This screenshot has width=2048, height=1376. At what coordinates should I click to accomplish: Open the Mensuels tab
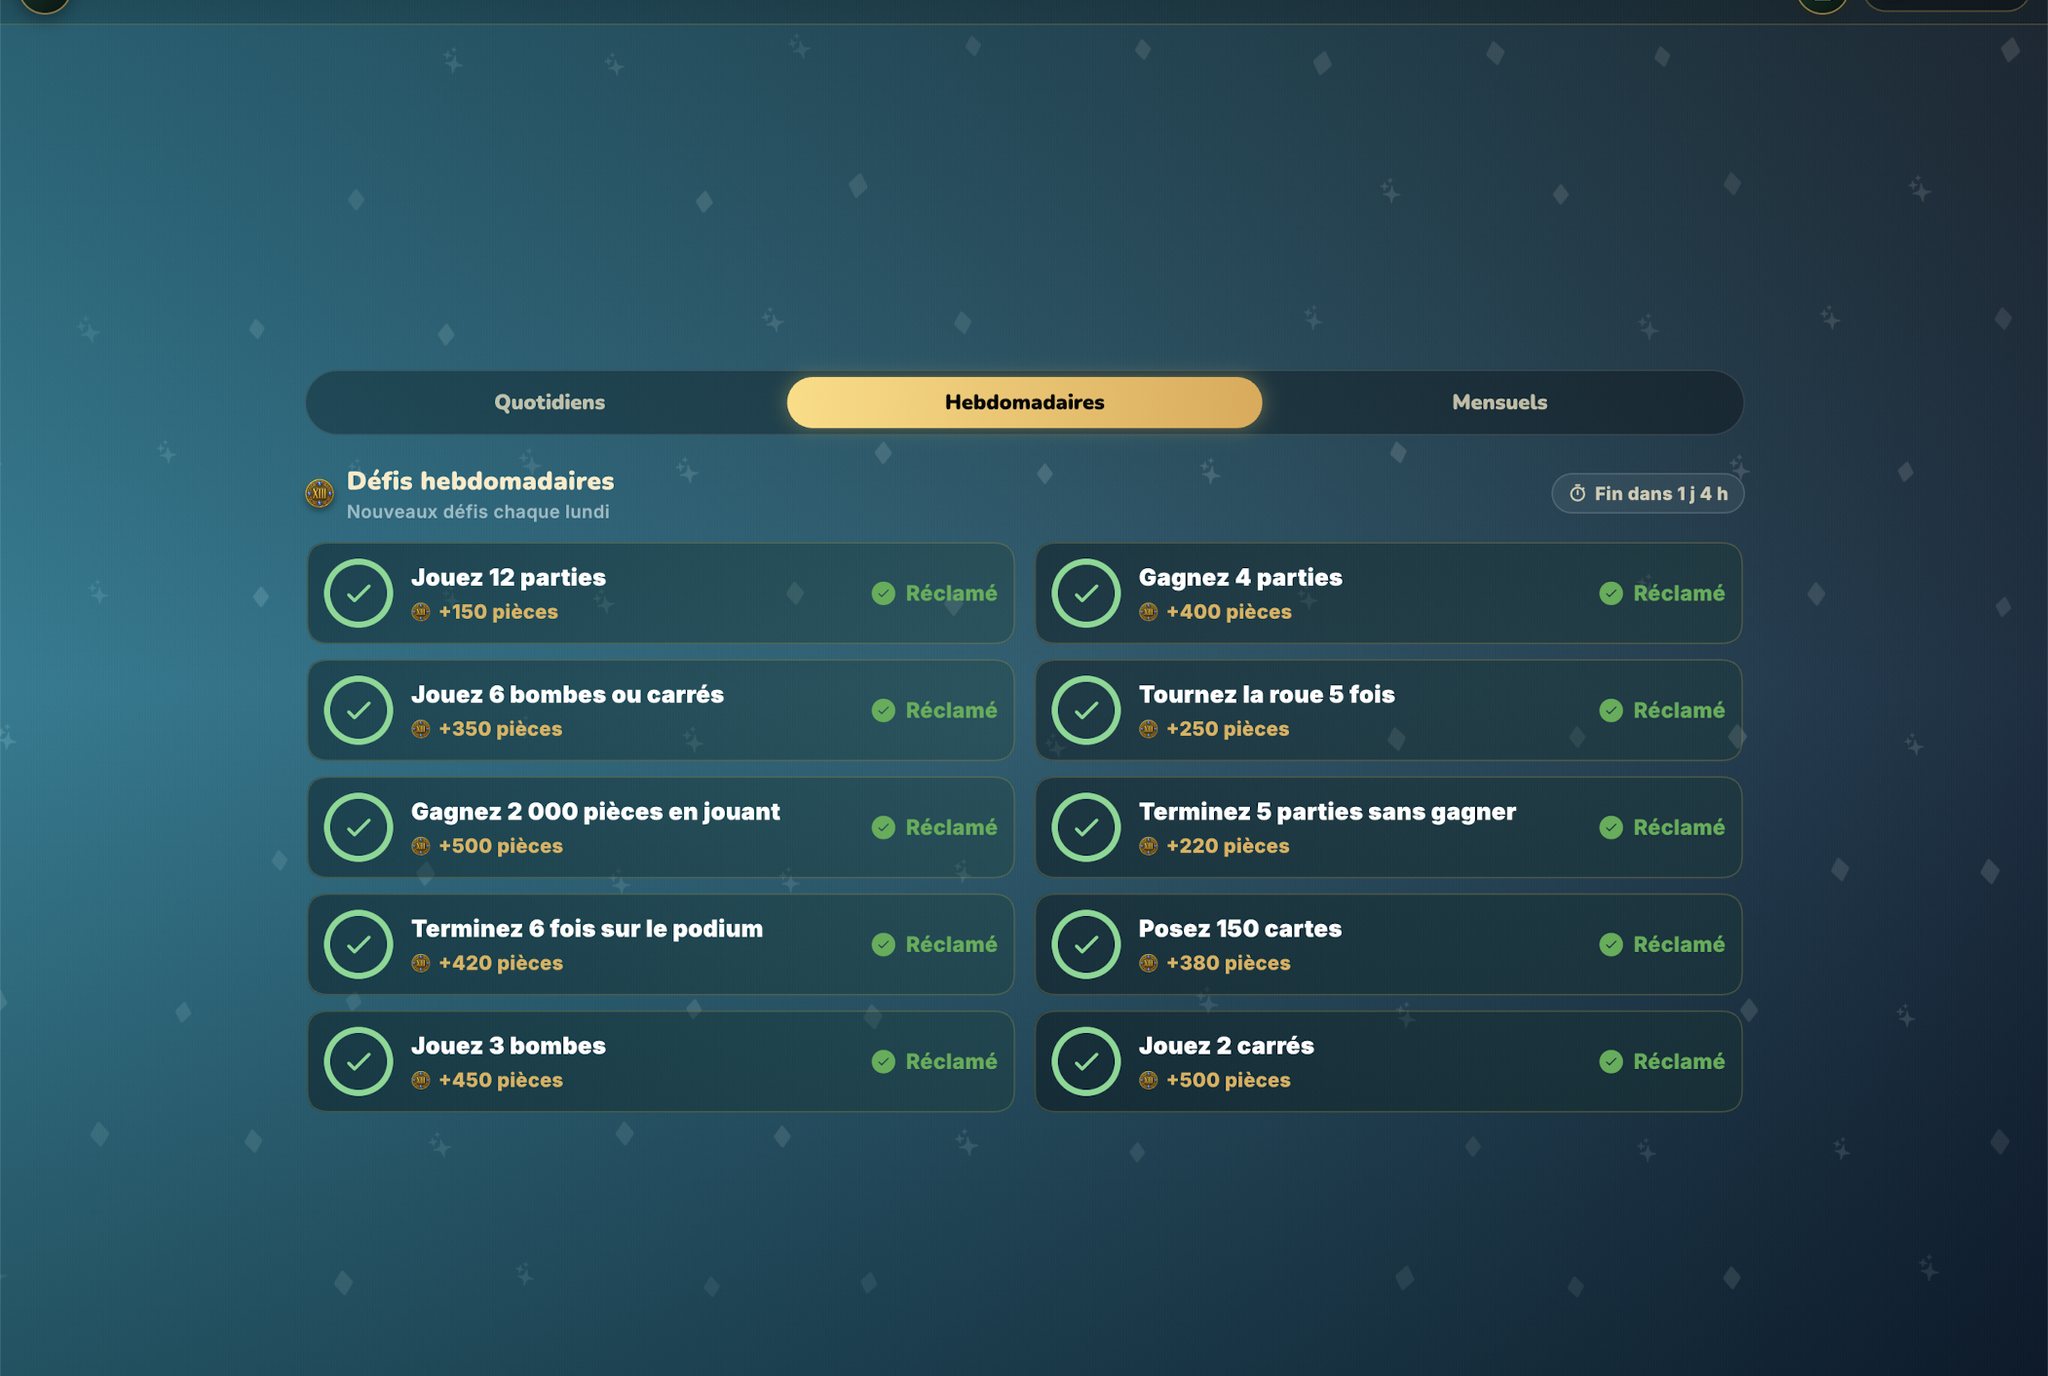(x=1499, y=402)
